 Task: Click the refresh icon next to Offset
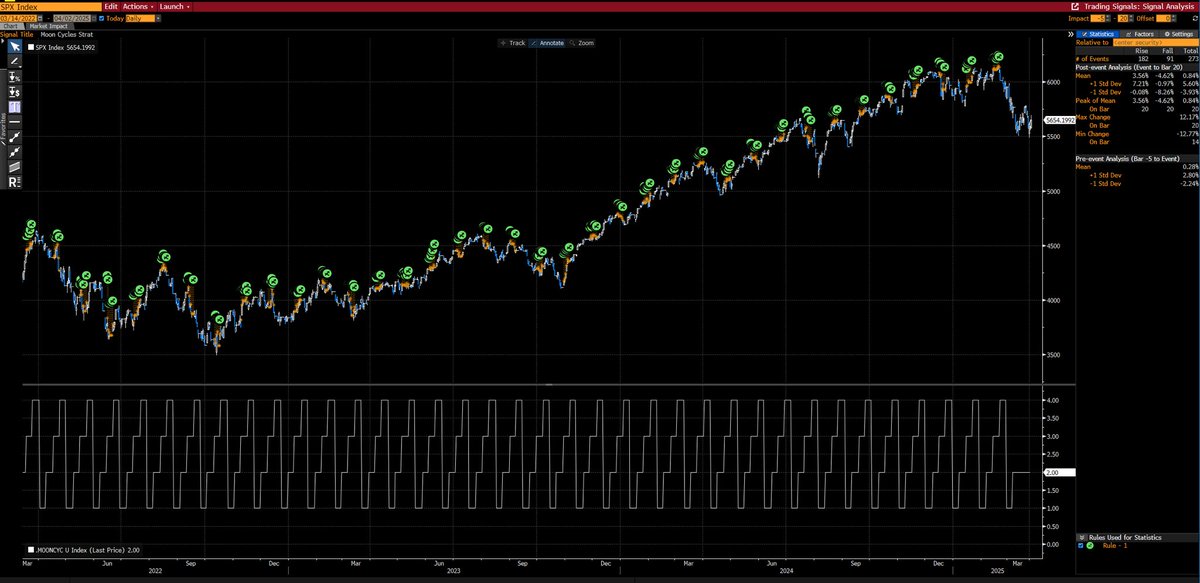tap(1194, 18)
